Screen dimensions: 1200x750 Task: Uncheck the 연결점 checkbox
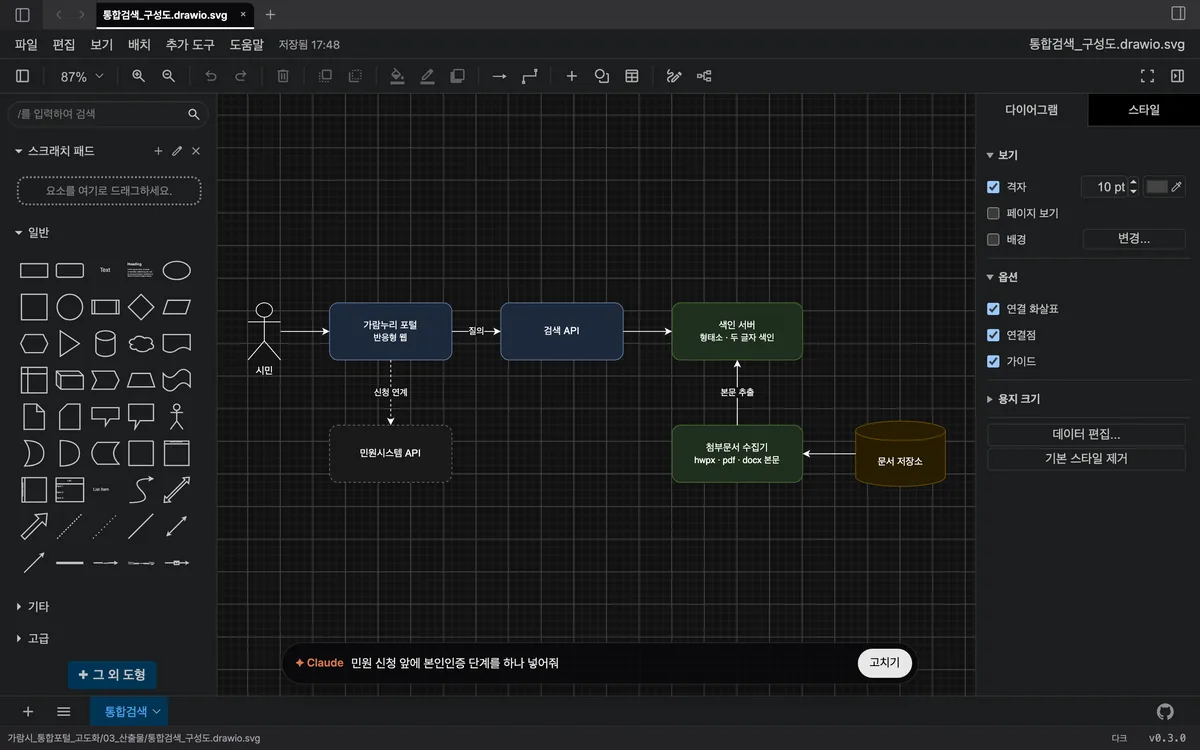993,335
